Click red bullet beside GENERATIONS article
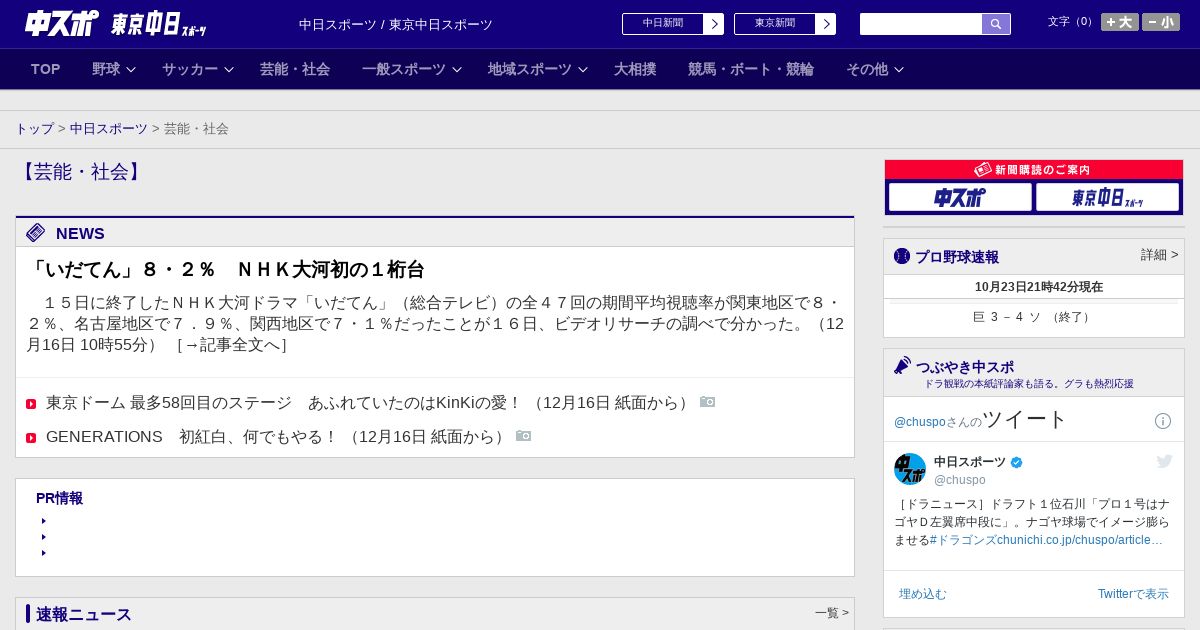1200x630 pixels. pyautogui.click(x=31, y=438)
